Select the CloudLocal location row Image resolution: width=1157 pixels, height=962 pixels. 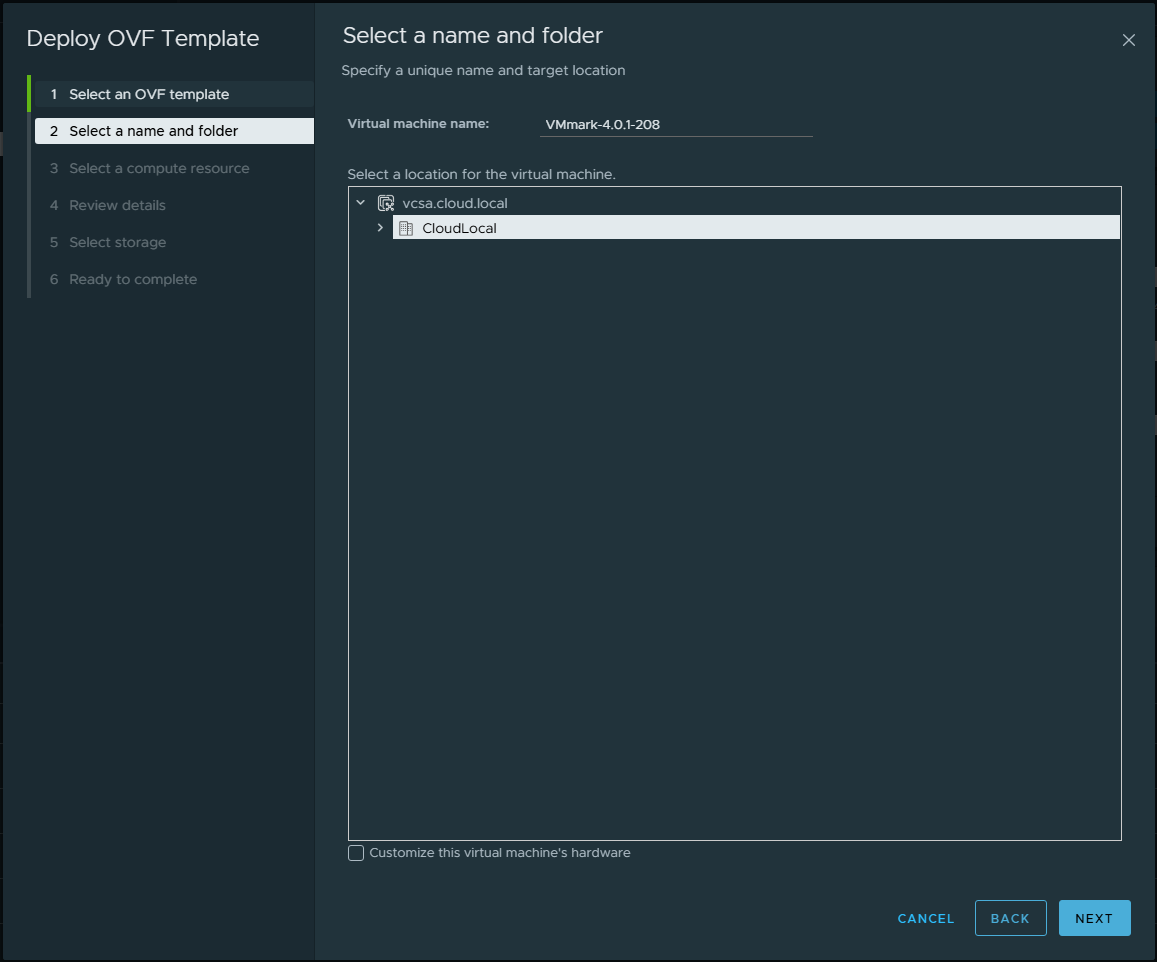point(756,227)
